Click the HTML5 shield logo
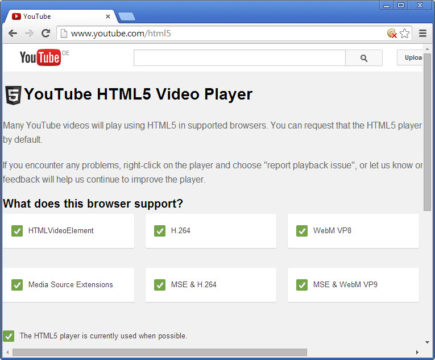 [x=13, y=95]
